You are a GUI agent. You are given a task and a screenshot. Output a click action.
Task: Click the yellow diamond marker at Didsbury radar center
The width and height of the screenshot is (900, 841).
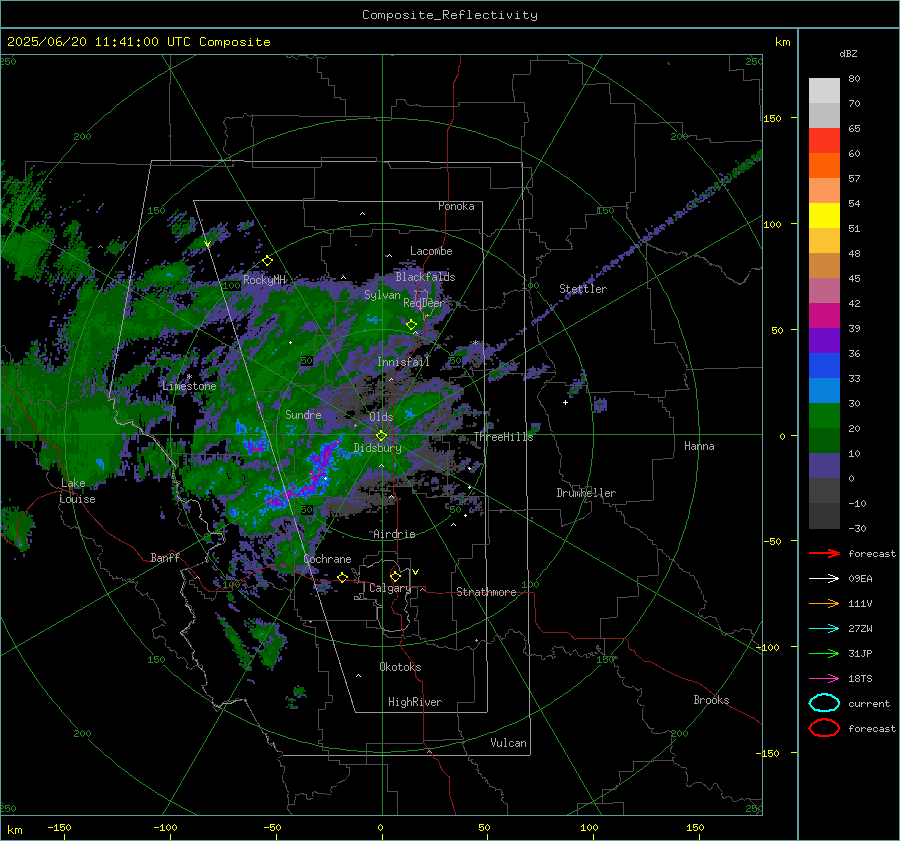(x=382, y=436)
